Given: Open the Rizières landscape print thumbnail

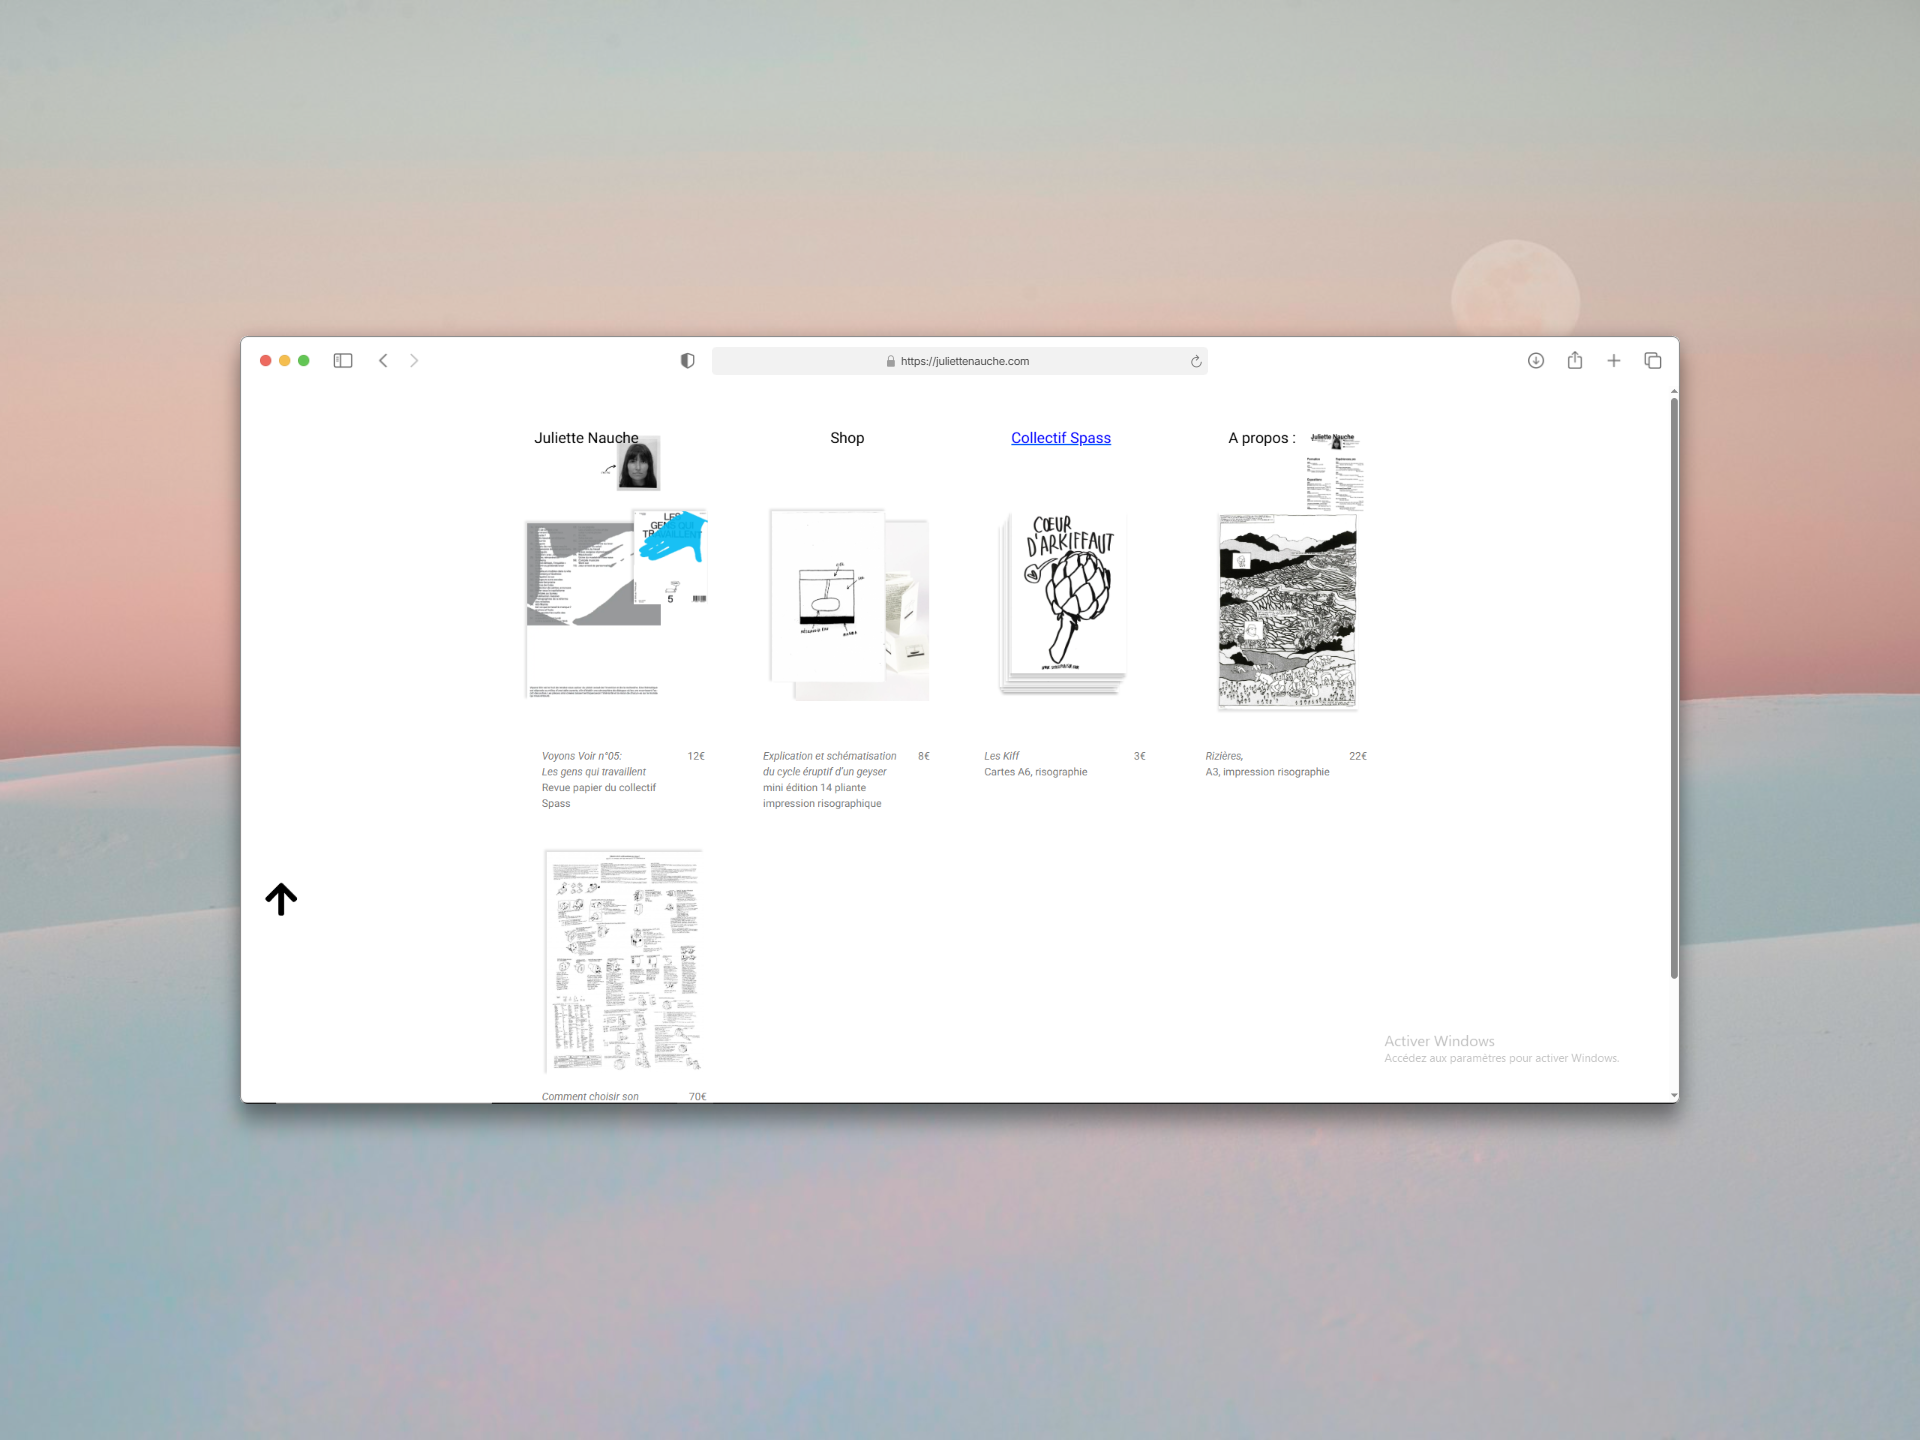Looking at the screenshot, I should [1287, 611].
